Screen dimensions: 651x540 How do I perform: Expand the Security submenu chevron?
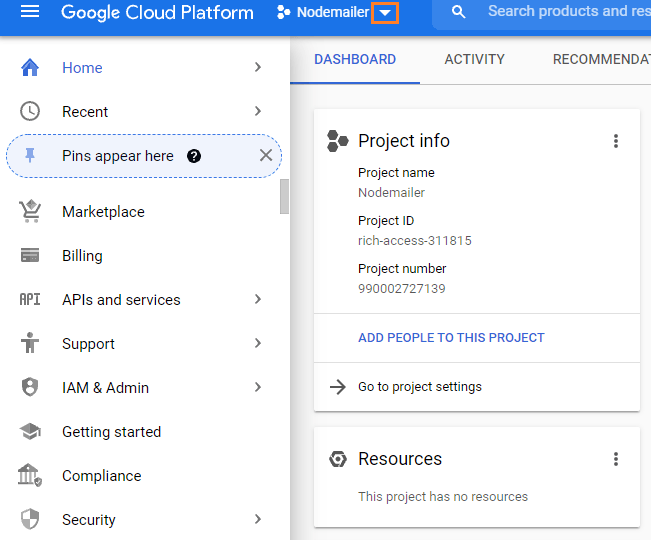tap(258, 519)
